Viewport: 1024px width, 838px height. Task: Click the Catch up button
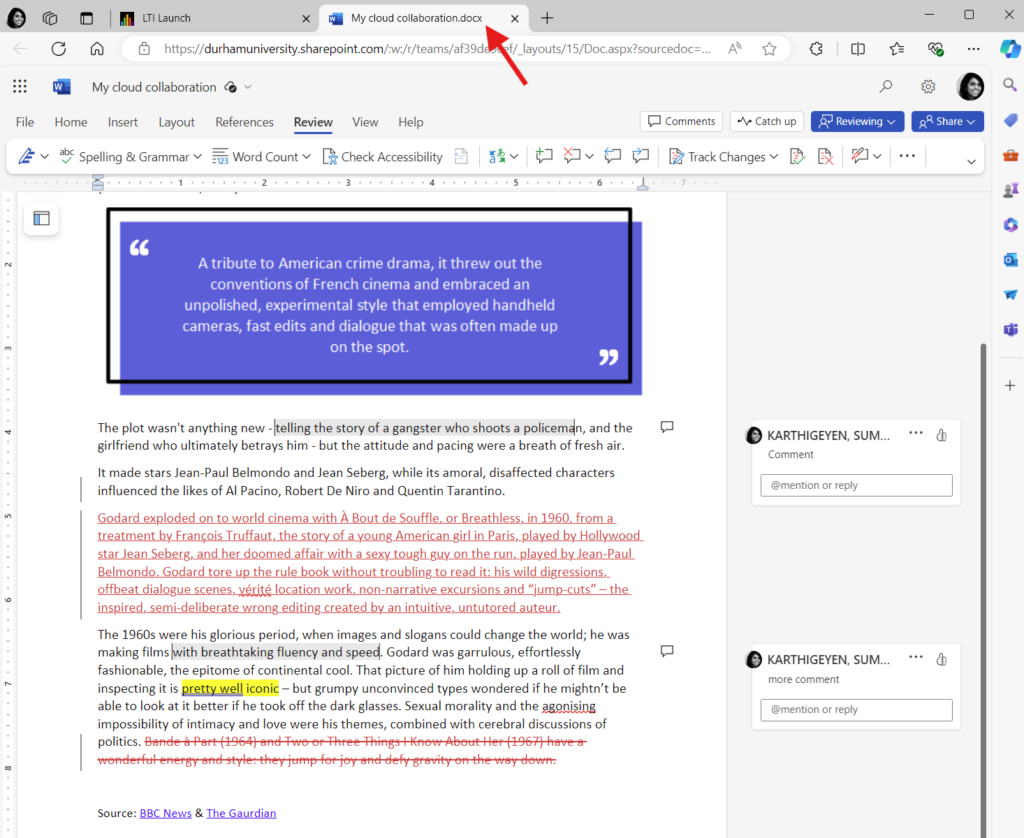tap(767, 121)
